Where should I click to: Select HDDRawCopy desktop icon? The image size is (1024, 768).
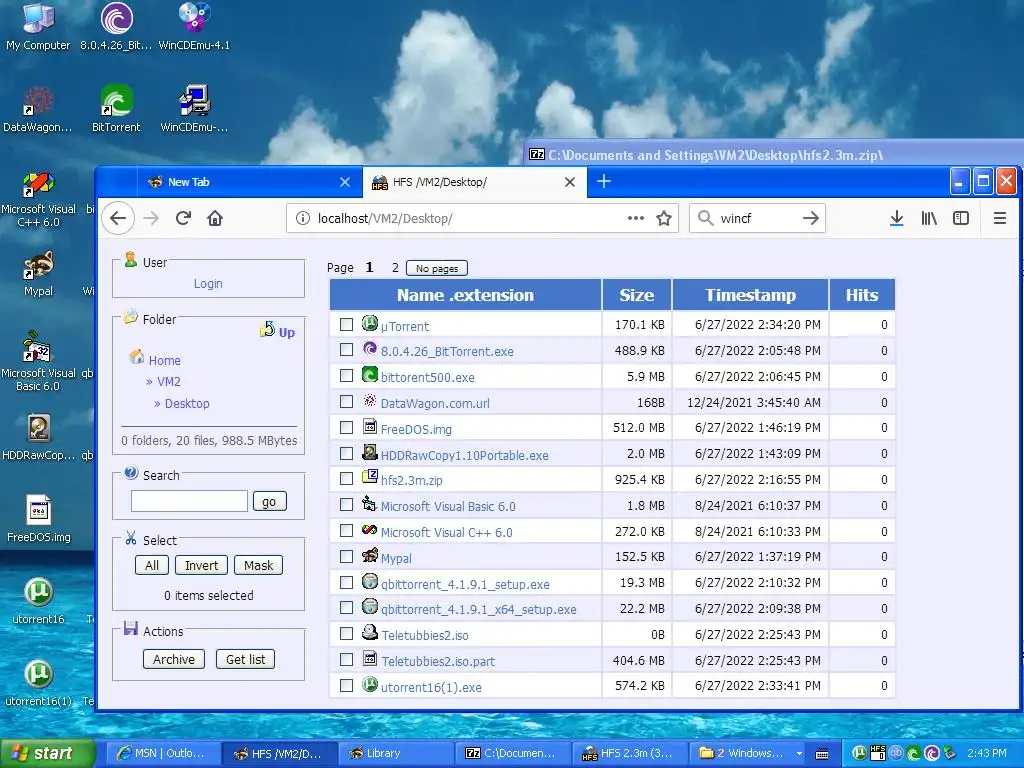coord(39,437)
